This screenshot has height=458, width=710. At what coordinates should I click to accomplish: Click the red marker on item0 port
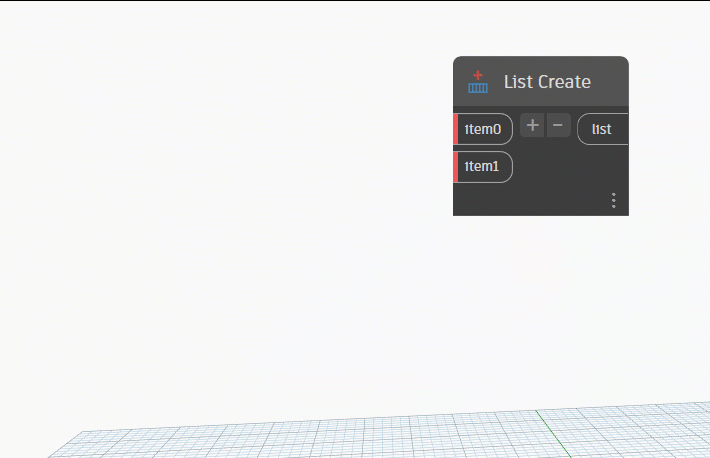(456, 129)
